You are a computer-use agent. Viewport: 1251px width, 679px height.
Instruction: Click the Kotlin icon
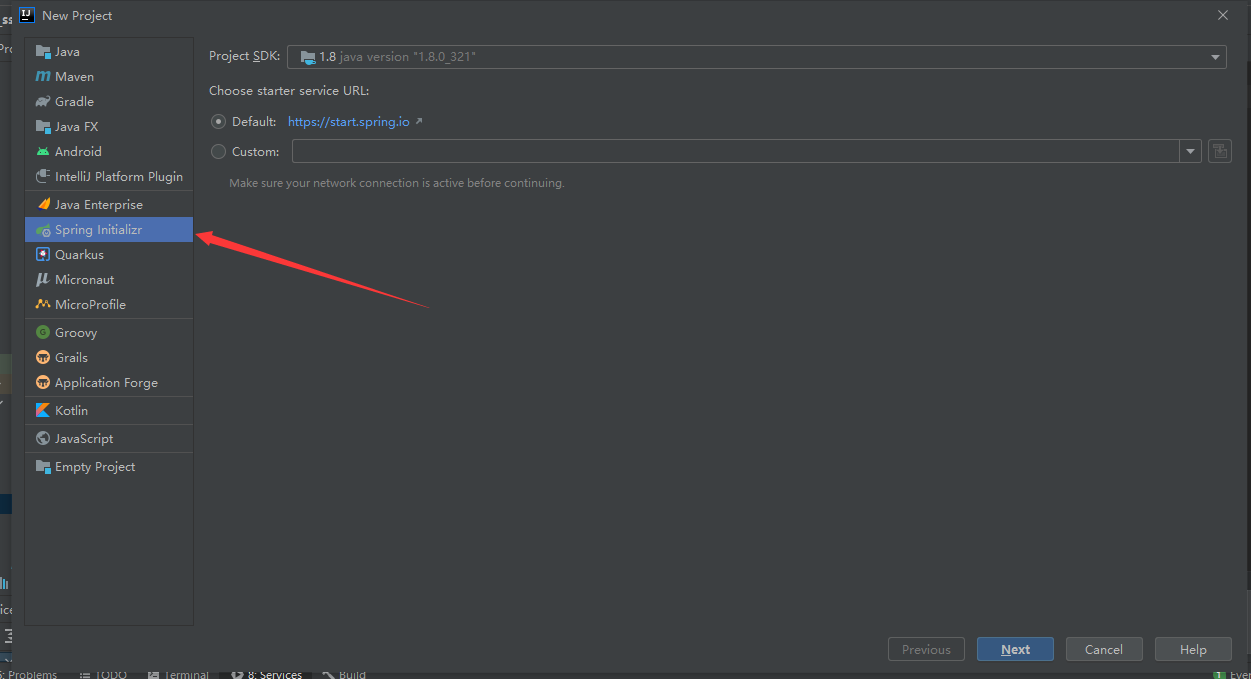[43, 411]
